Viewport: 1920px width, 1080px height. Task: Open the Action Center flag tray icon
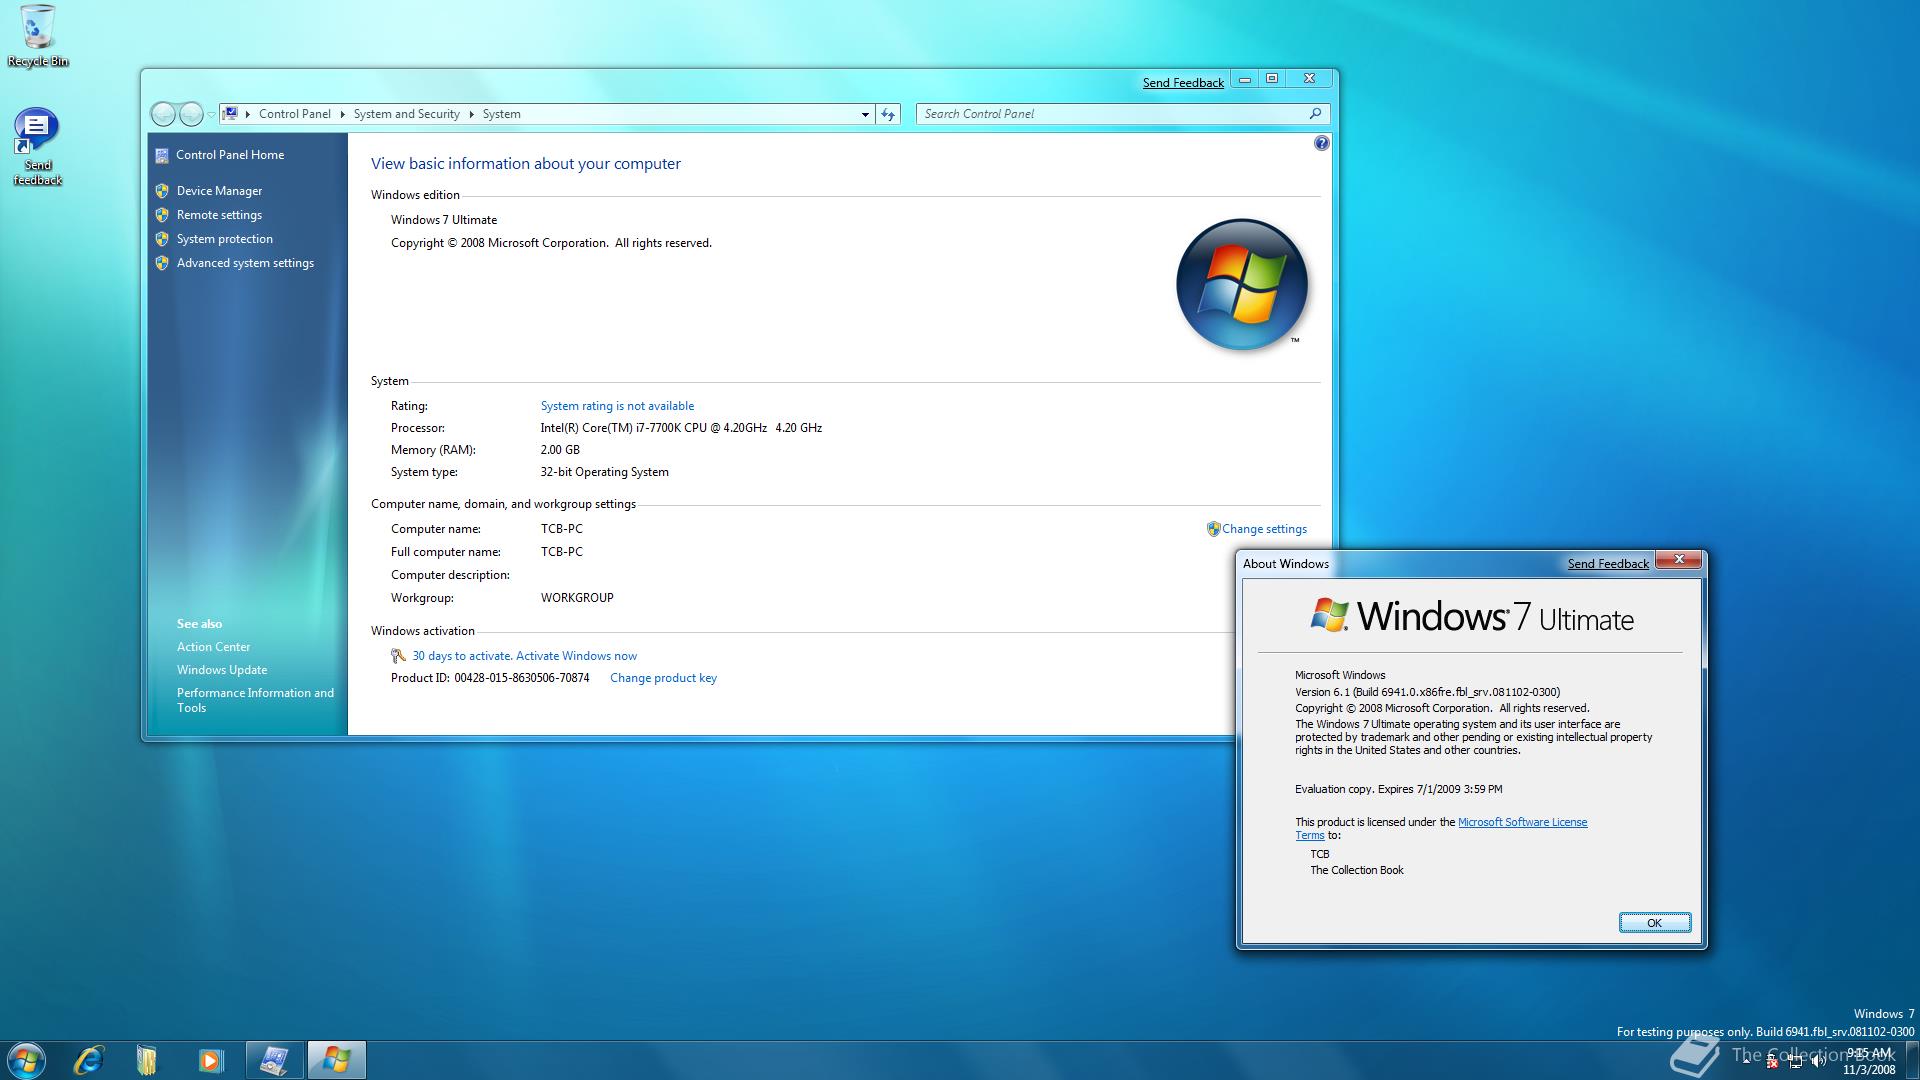[1771, 1062]
